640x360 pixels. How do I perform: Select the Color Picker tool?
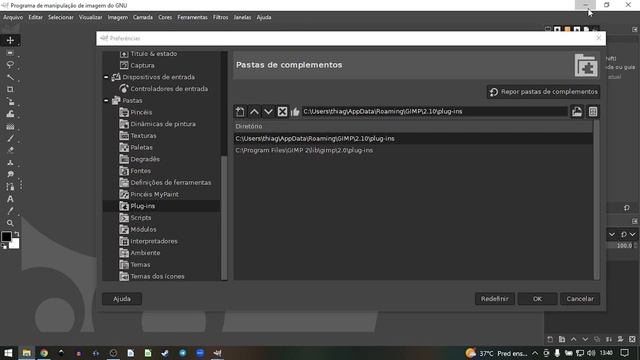10,211
